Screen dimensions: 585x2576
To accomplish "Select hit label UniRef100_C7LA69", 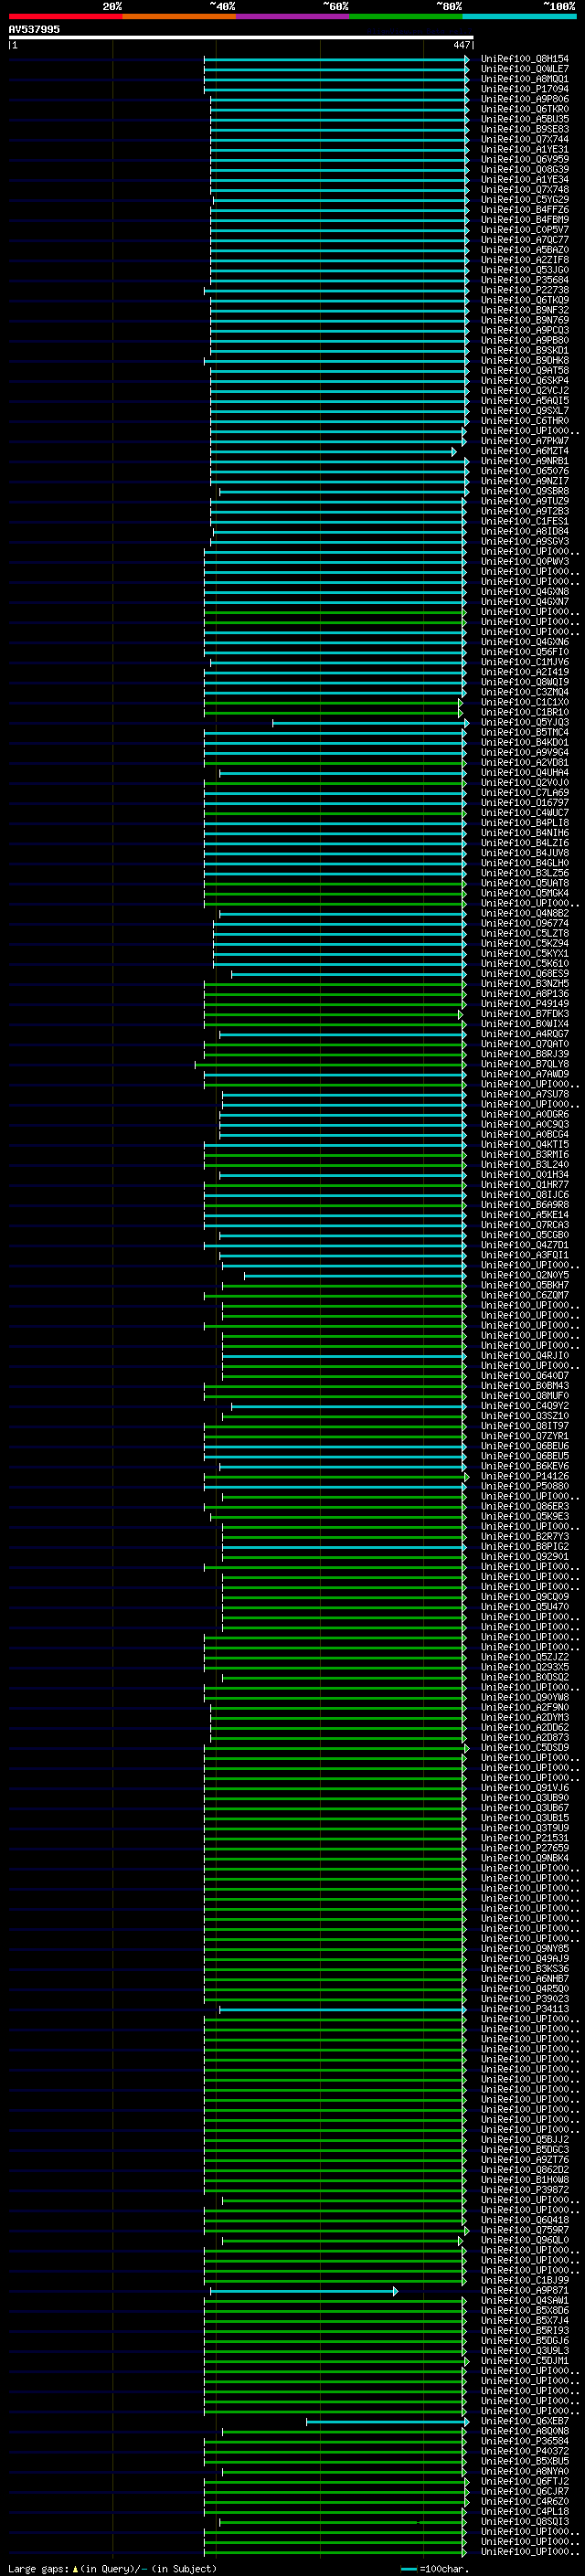I will click(525, 793).
